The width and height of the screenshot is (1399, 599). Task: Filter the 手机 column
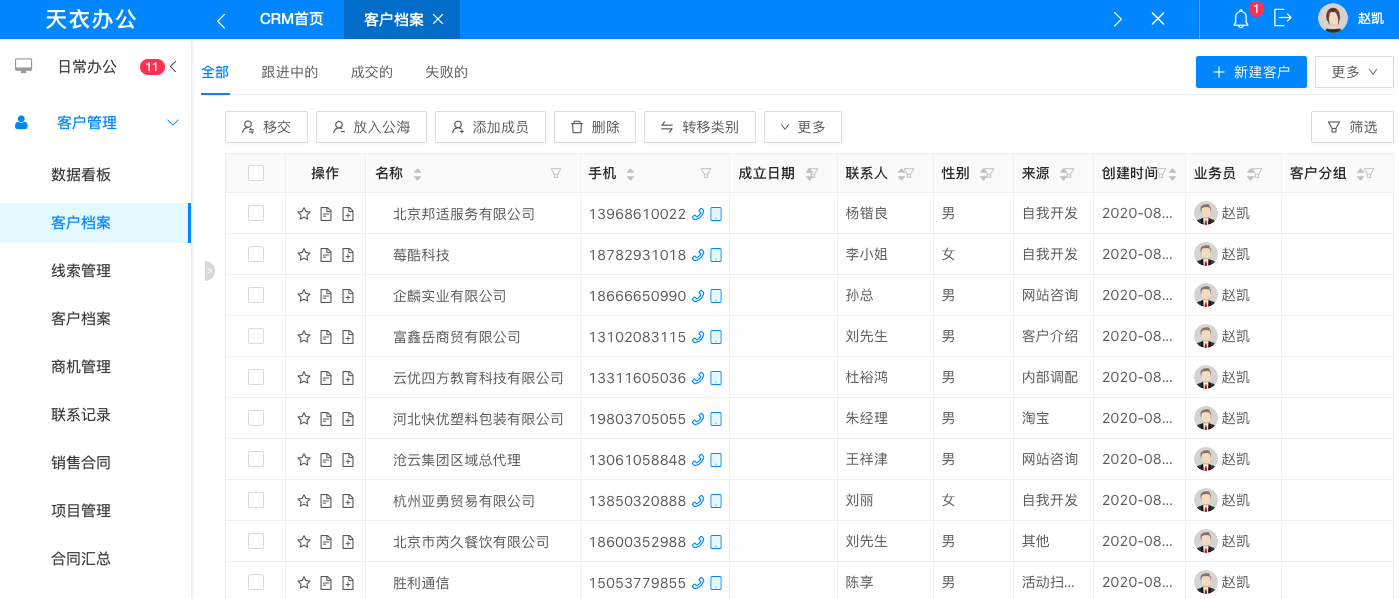pyautogui.click(x=706, y=173)
